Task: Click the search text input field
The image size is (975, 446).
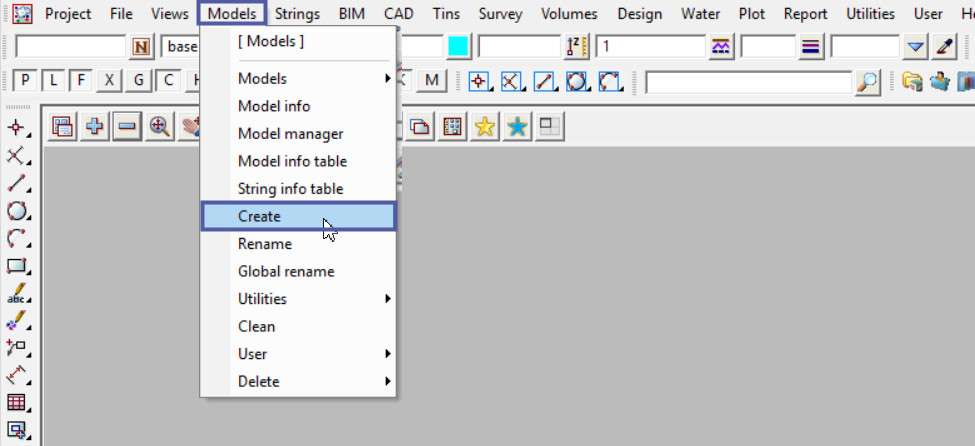Action: [x=749, y=82]
